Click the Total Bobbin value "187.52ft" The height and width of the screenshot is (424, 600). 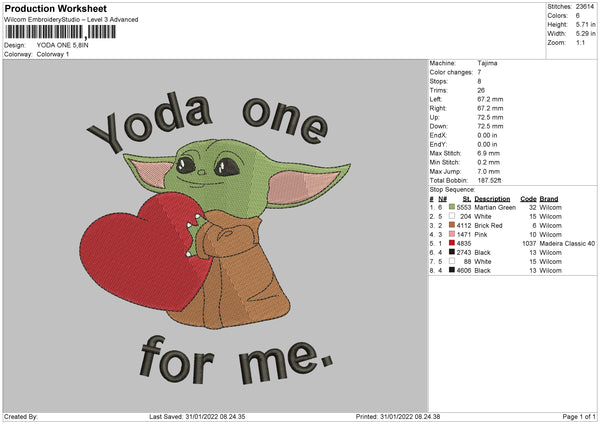click(489, 180)
